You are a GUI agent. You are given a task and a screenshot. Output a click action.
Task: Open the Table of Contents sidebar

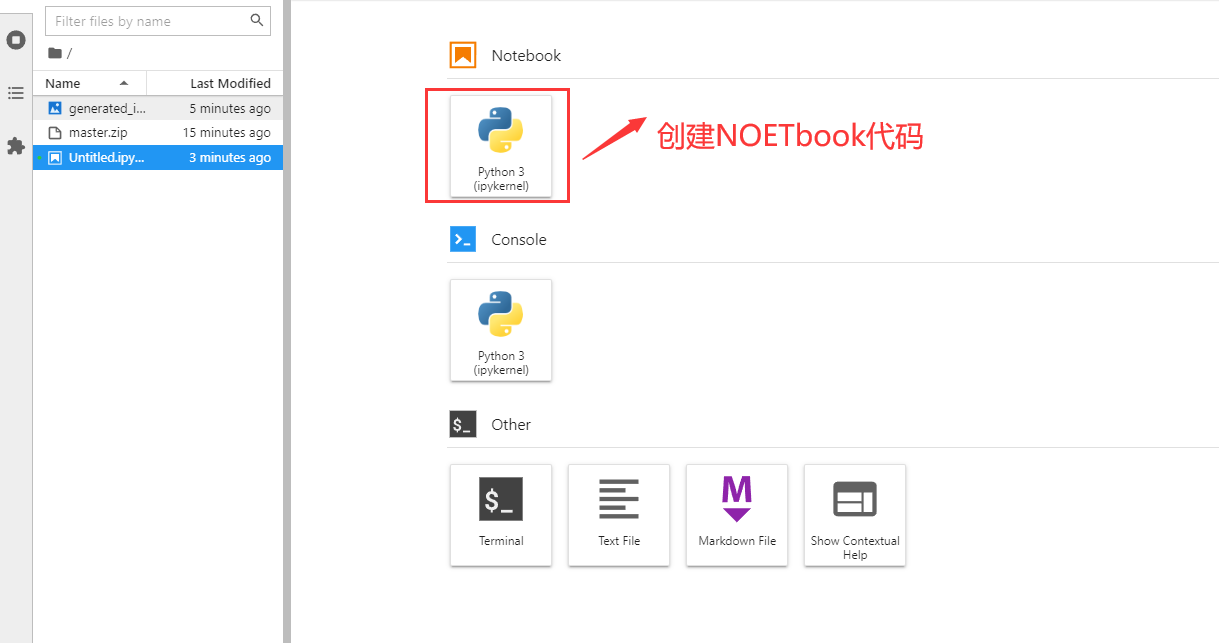tap(15, 93)
